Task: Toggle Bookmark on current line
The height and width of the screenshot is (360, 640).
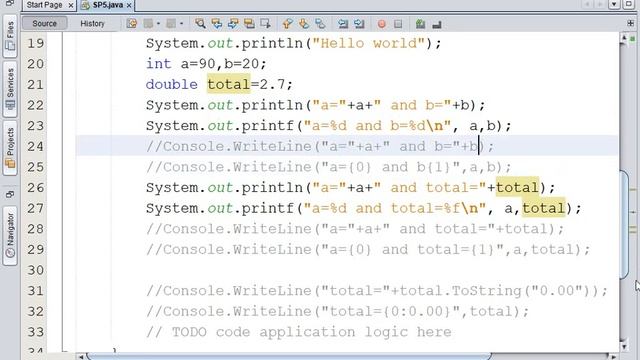Action: tap(320, 24)
